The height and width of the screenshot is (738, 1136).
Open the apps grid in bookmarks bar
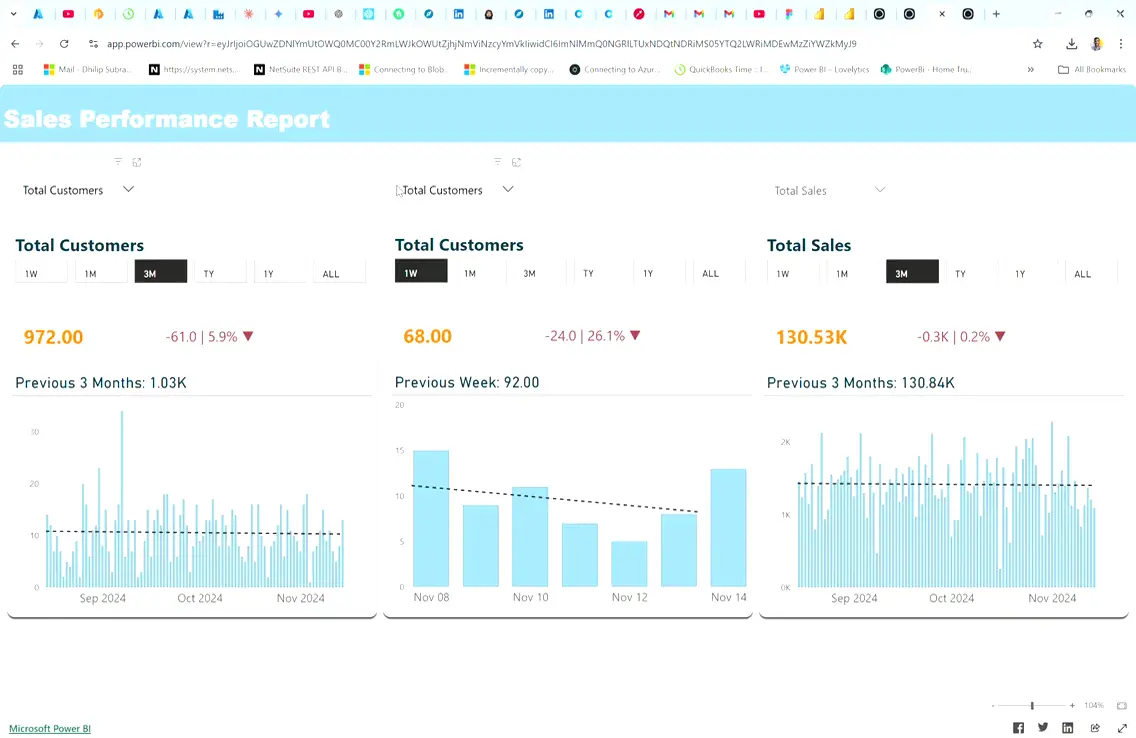pos(17,70)
